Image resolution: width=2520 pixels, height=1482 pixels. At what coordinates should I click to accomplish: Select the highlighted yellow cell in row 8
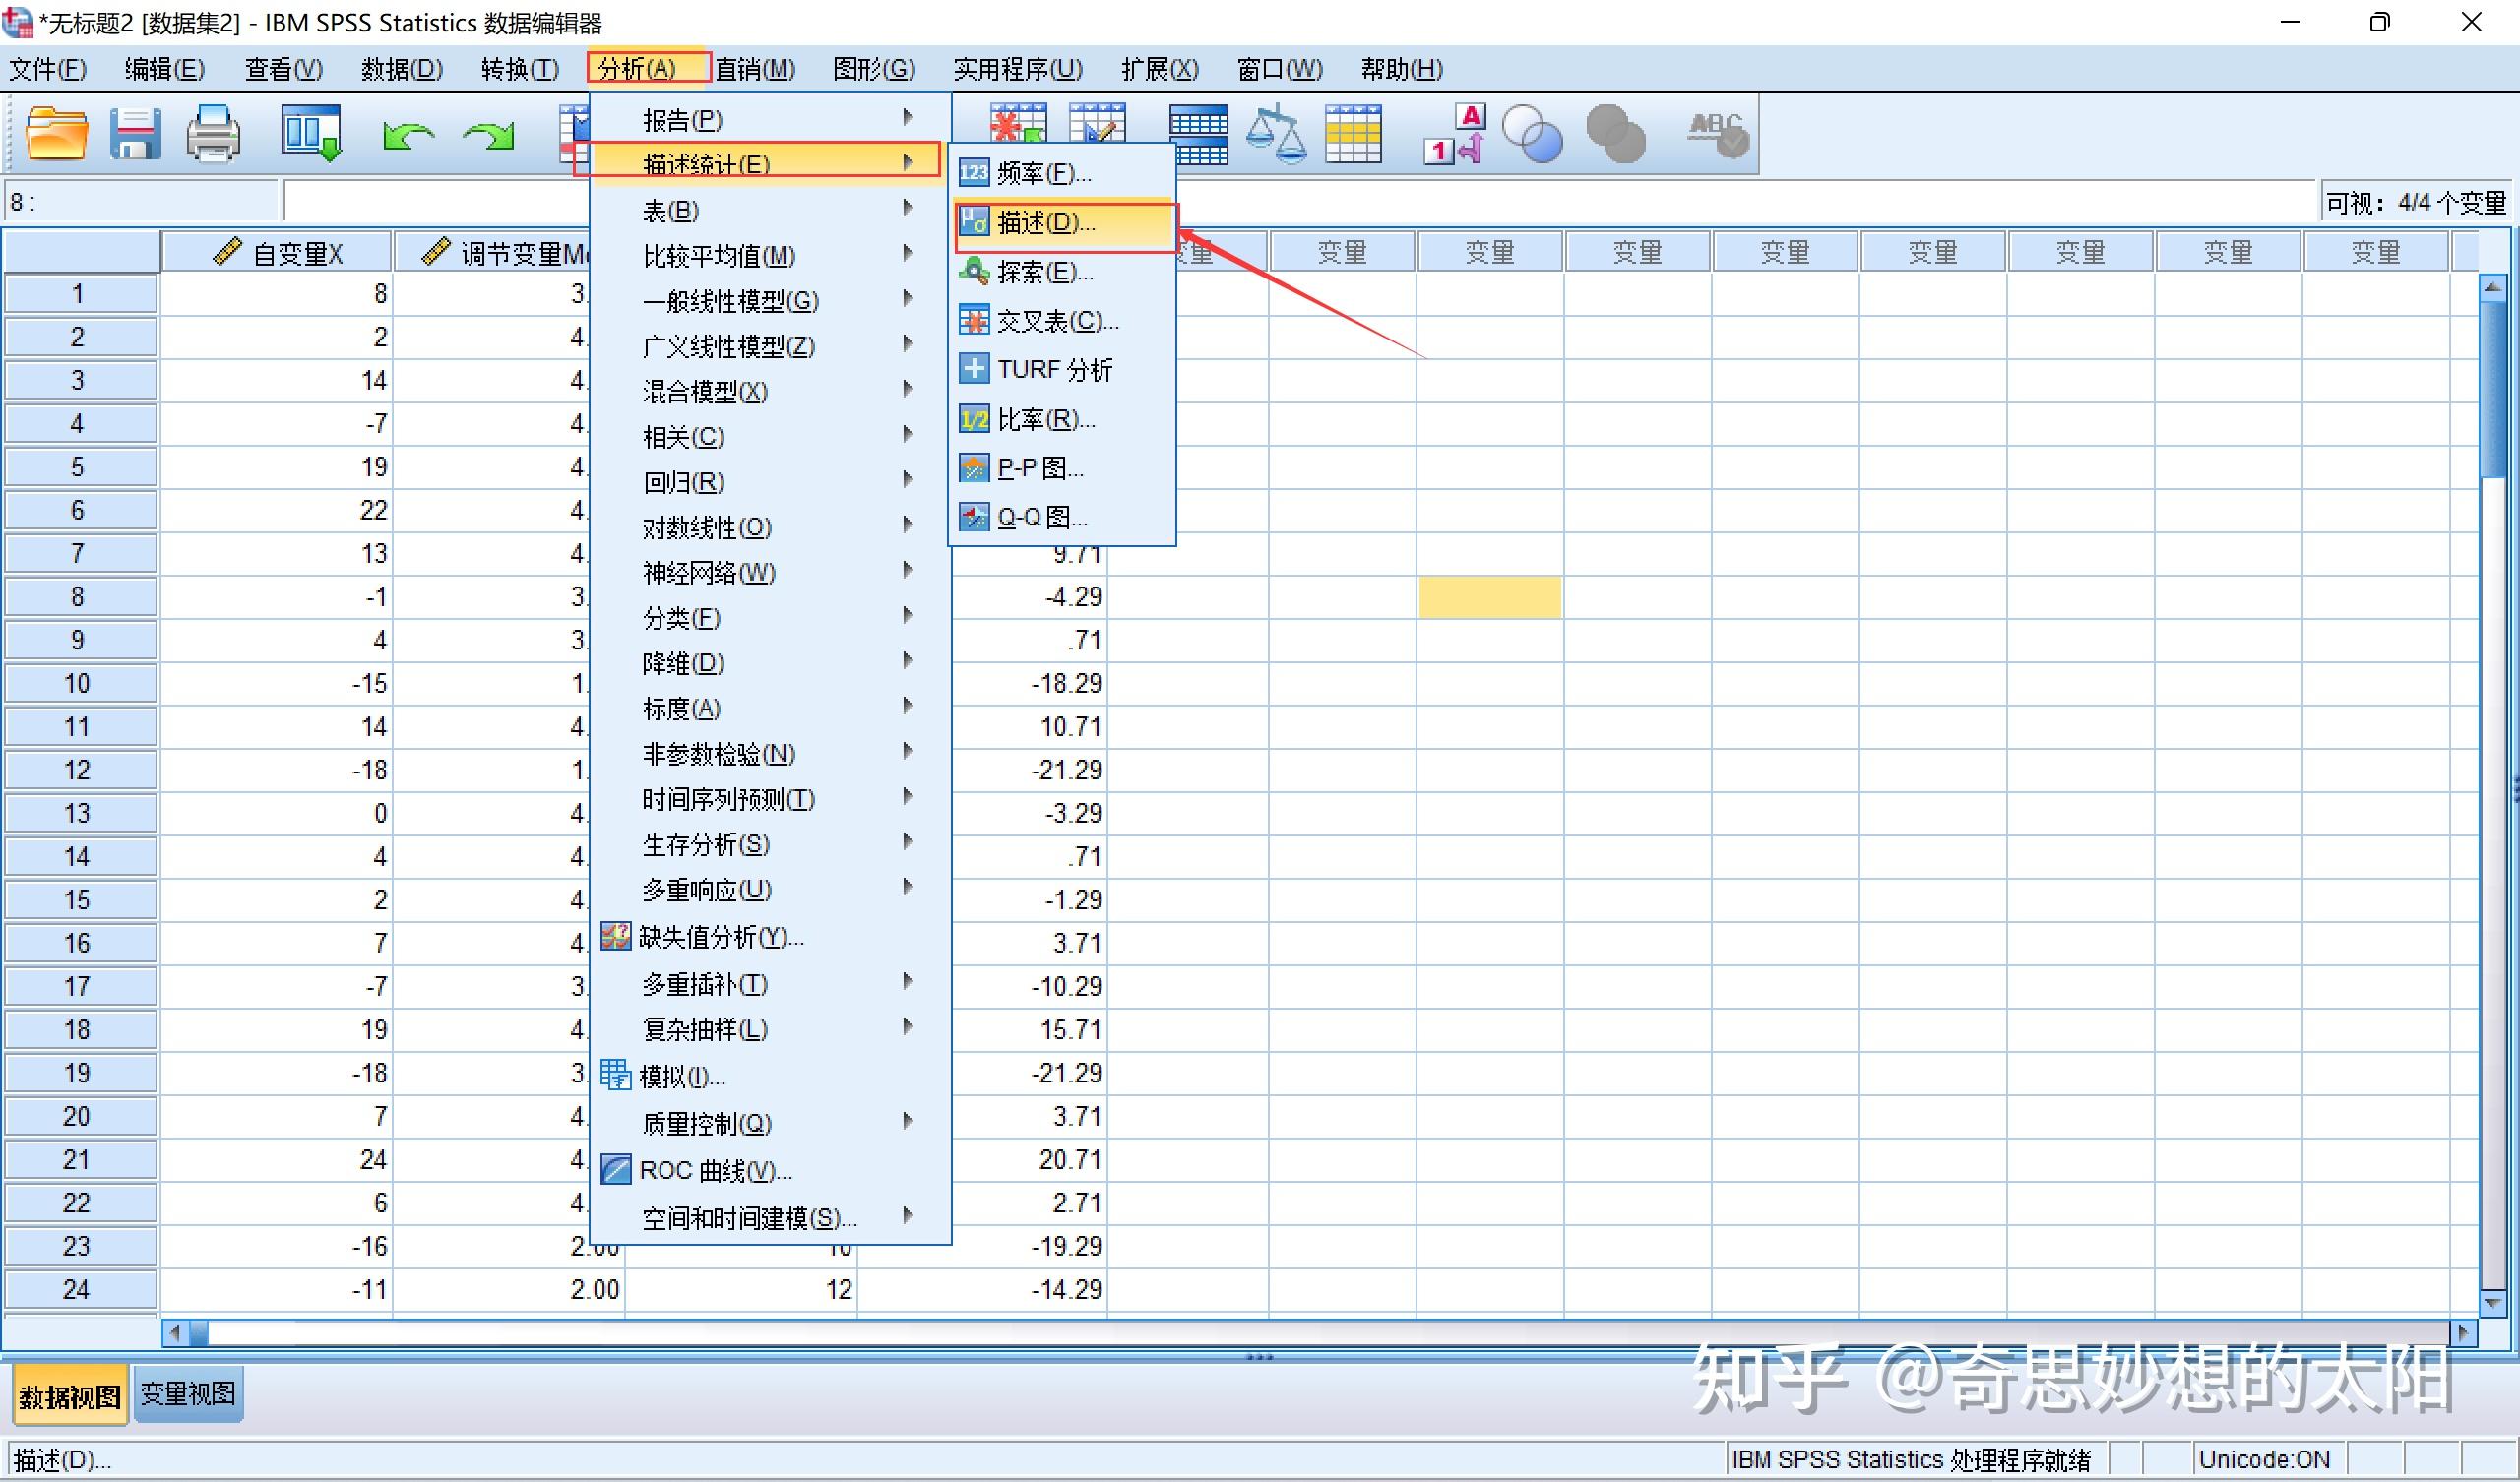pos(1490,597)
